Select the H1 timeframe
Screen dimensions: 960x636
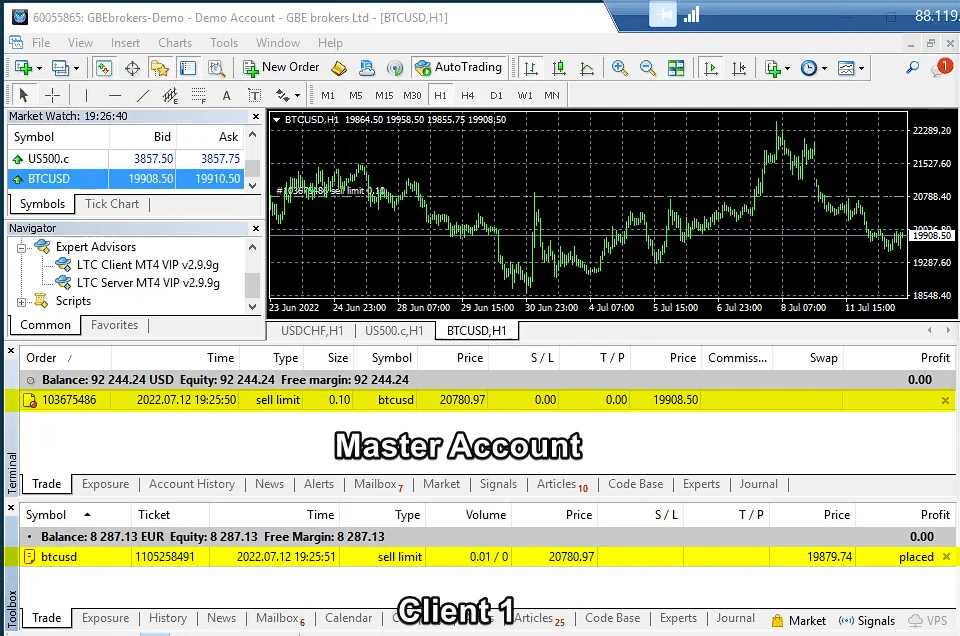(x=440, y=95)
